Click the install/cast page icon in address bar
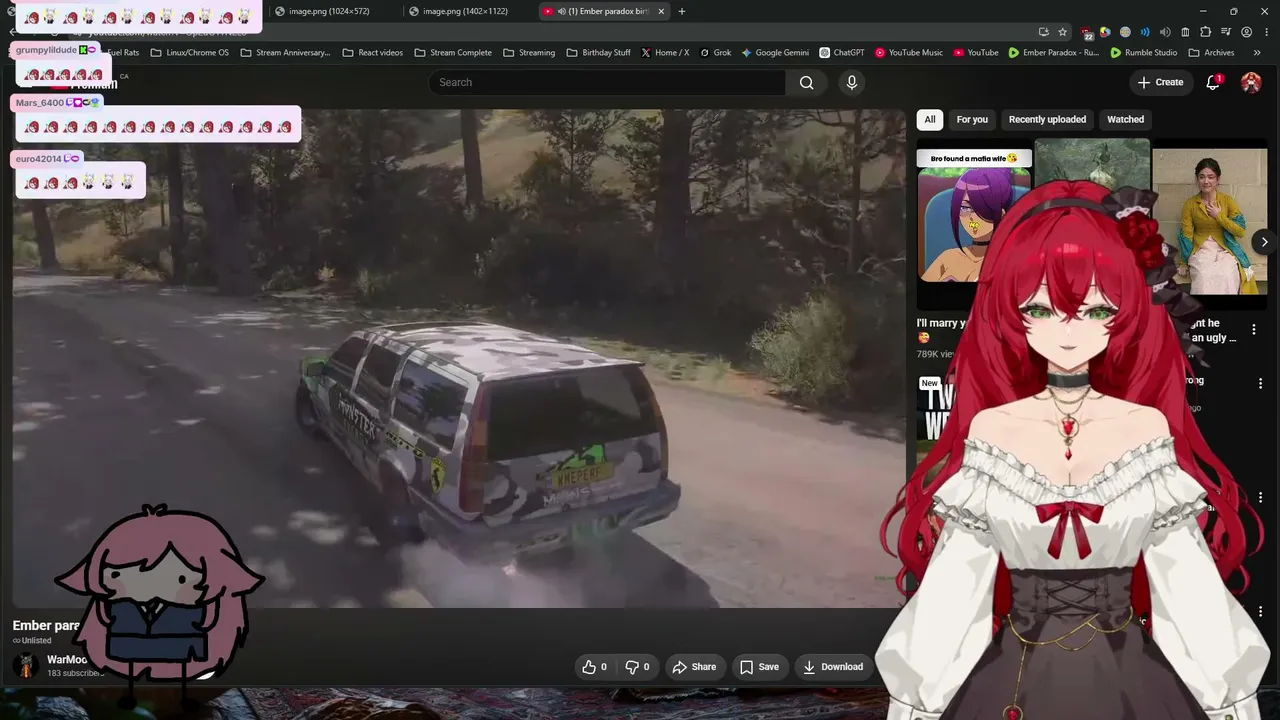Screen dimensions: 1280x720 (x=1044, y=32)
